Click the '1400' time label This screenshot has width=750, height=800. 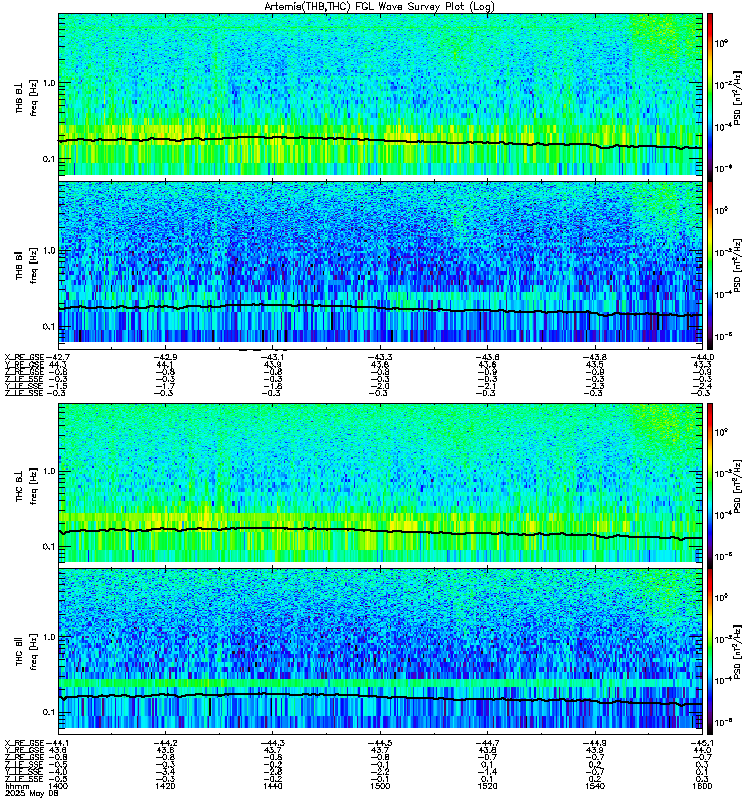[59, 786]
